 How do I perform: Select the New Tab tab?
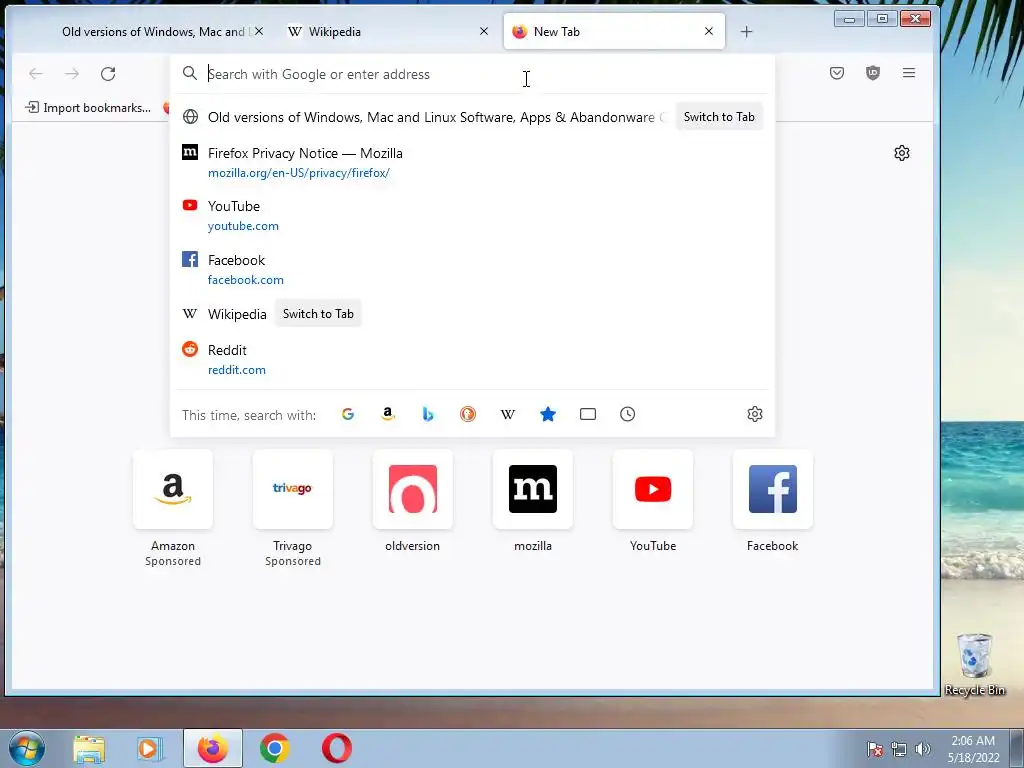(614, 31)
